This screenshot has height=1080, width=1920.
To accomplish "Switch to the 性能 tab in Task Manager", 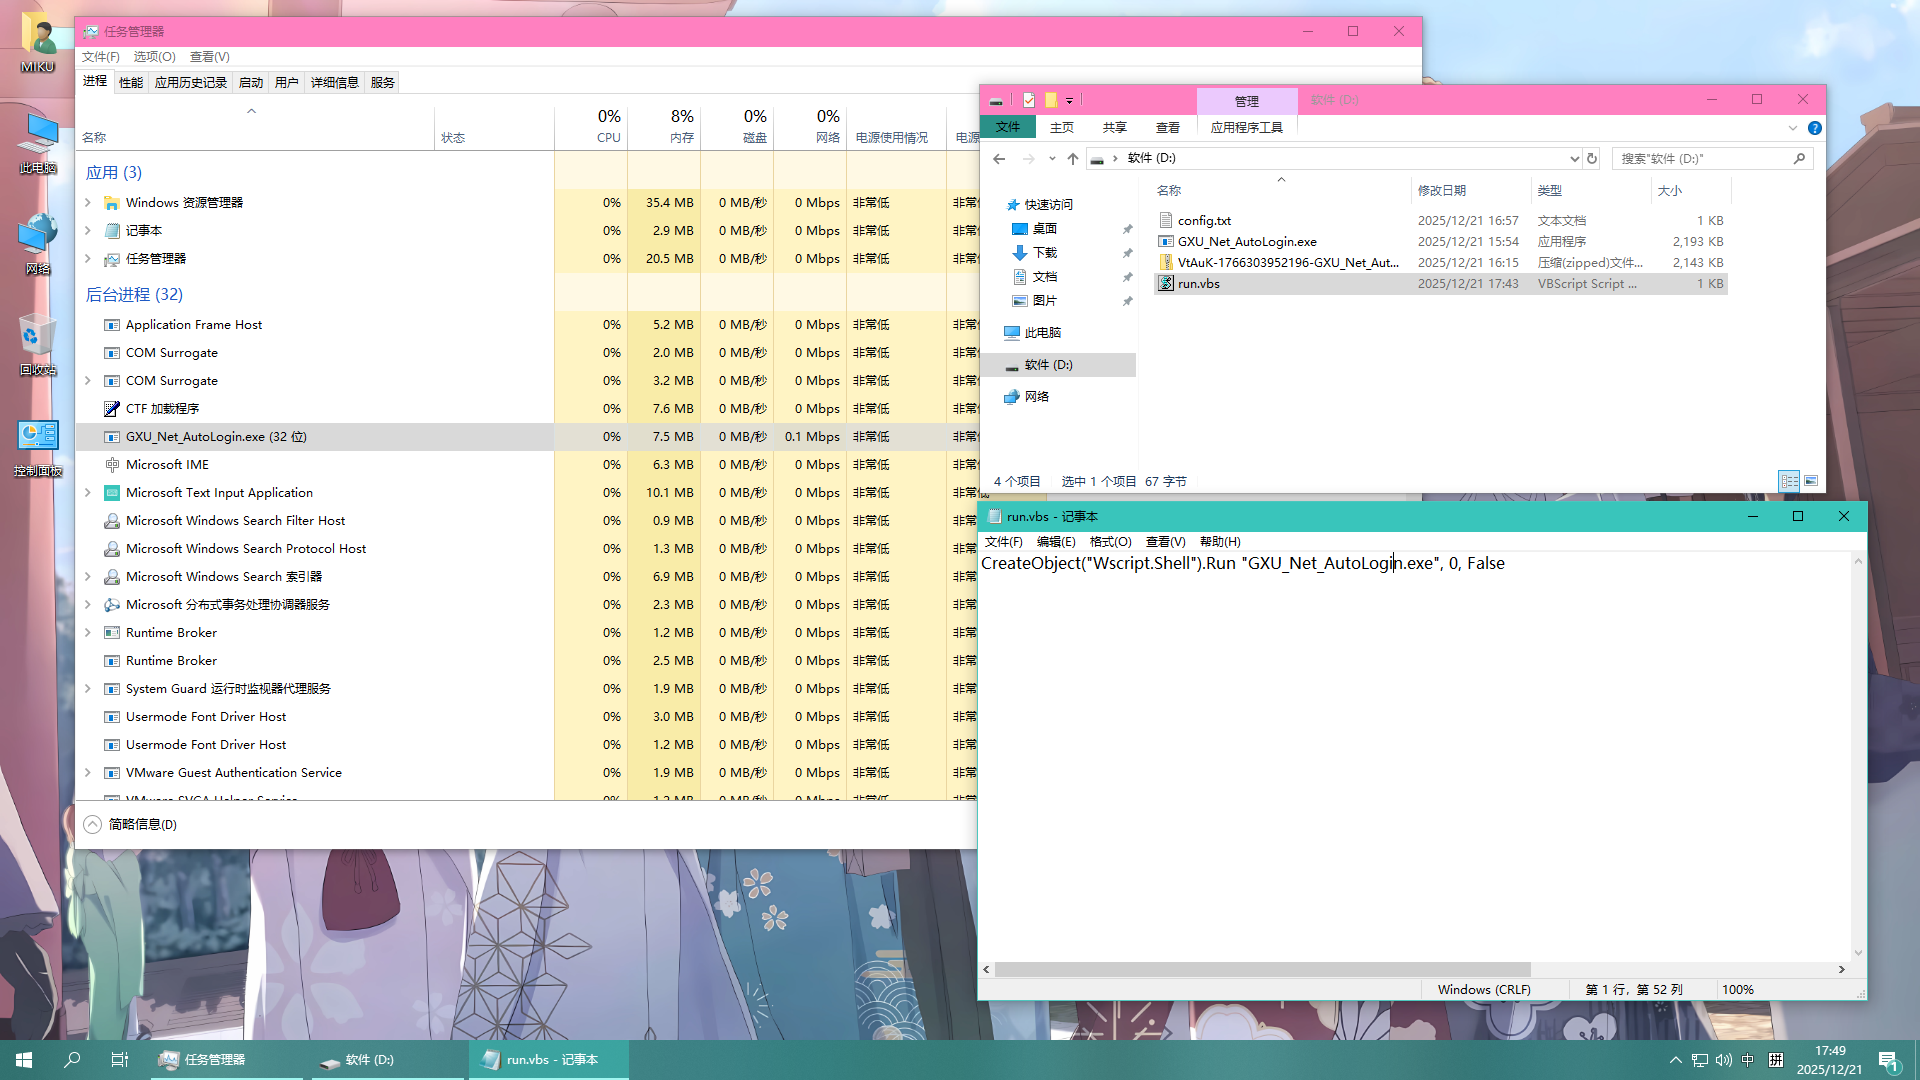I will pos(130,82).
